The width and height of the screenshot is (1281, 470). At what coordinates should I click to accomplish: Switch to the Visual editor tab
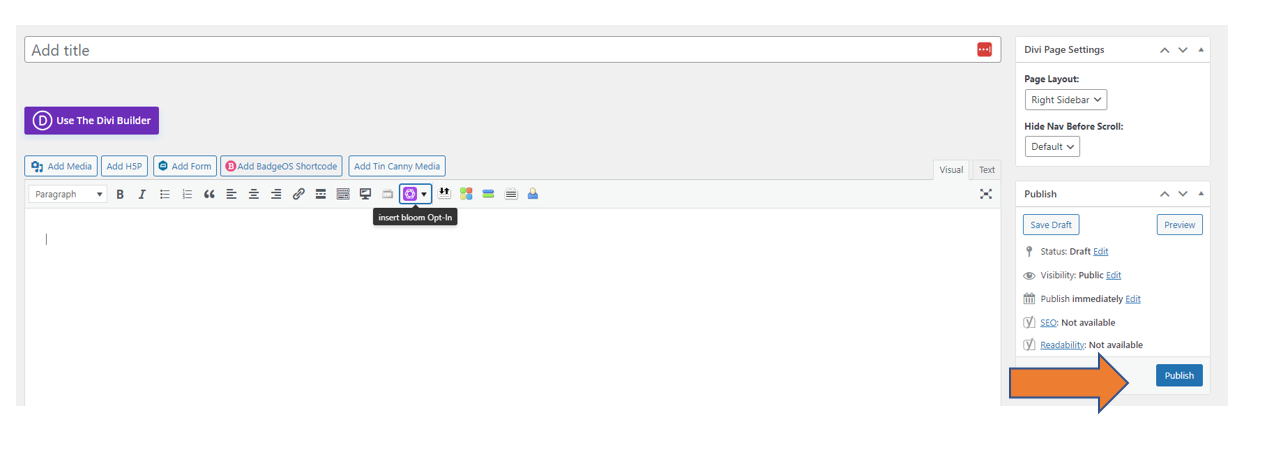point(951,170)
